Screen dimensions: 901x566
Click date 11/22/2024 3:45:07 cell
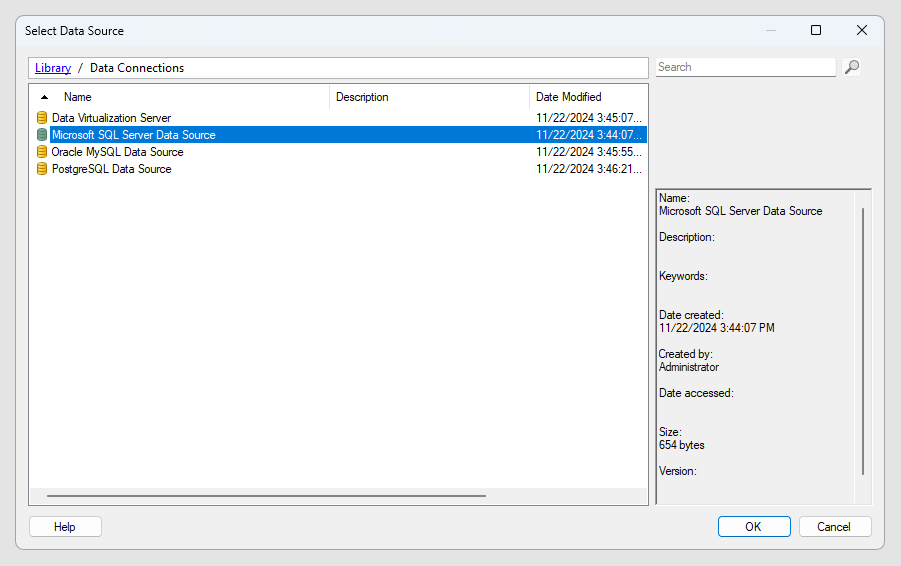pos(588,118)
